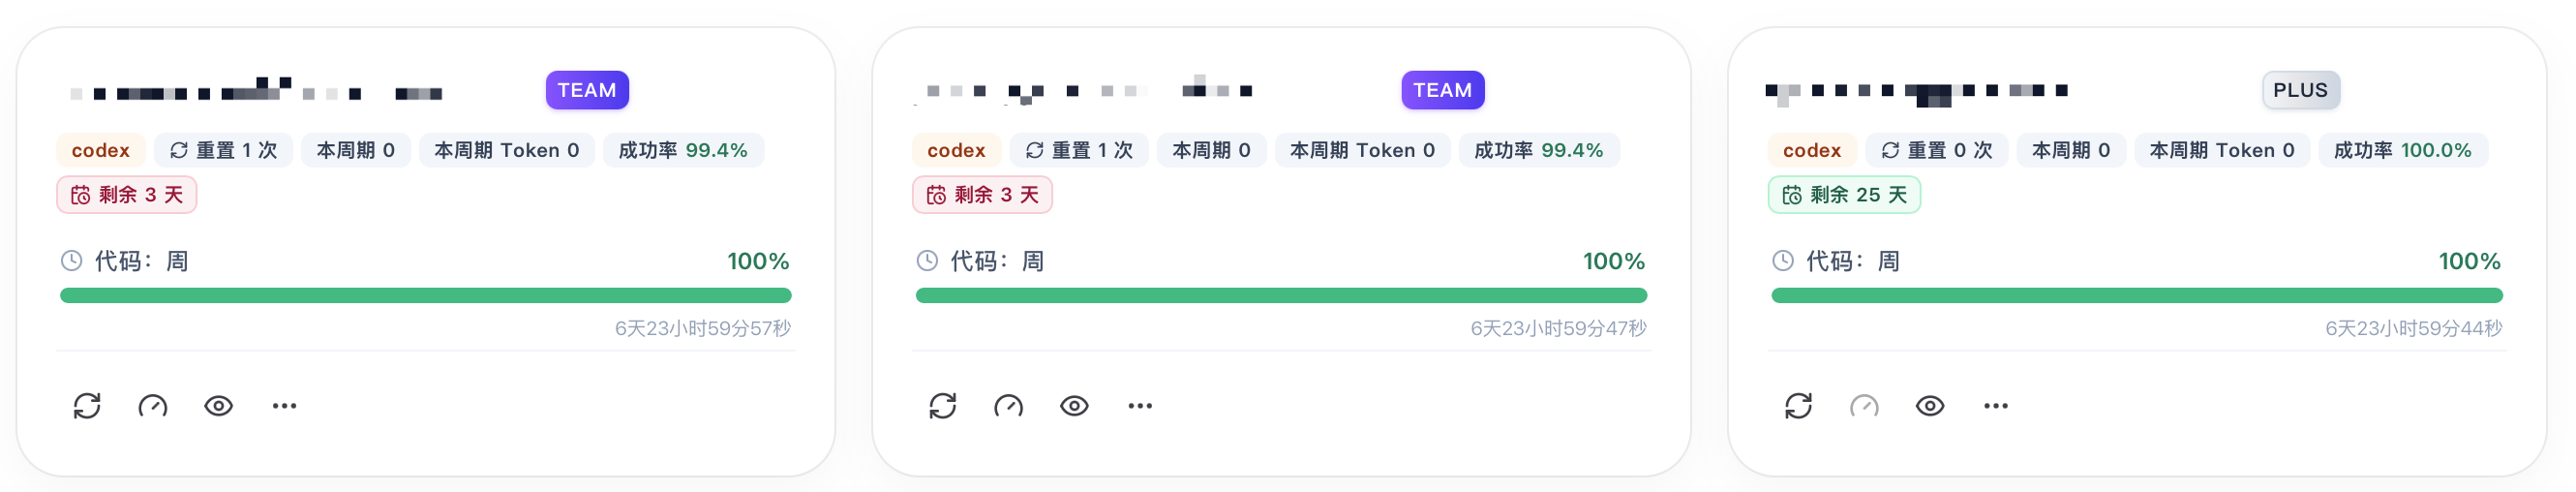The height and width of the screenshot is (492, 2576).
Task: Click the 重置 0 次 tag on PLUS card
Action: (x=1937, y=150)
